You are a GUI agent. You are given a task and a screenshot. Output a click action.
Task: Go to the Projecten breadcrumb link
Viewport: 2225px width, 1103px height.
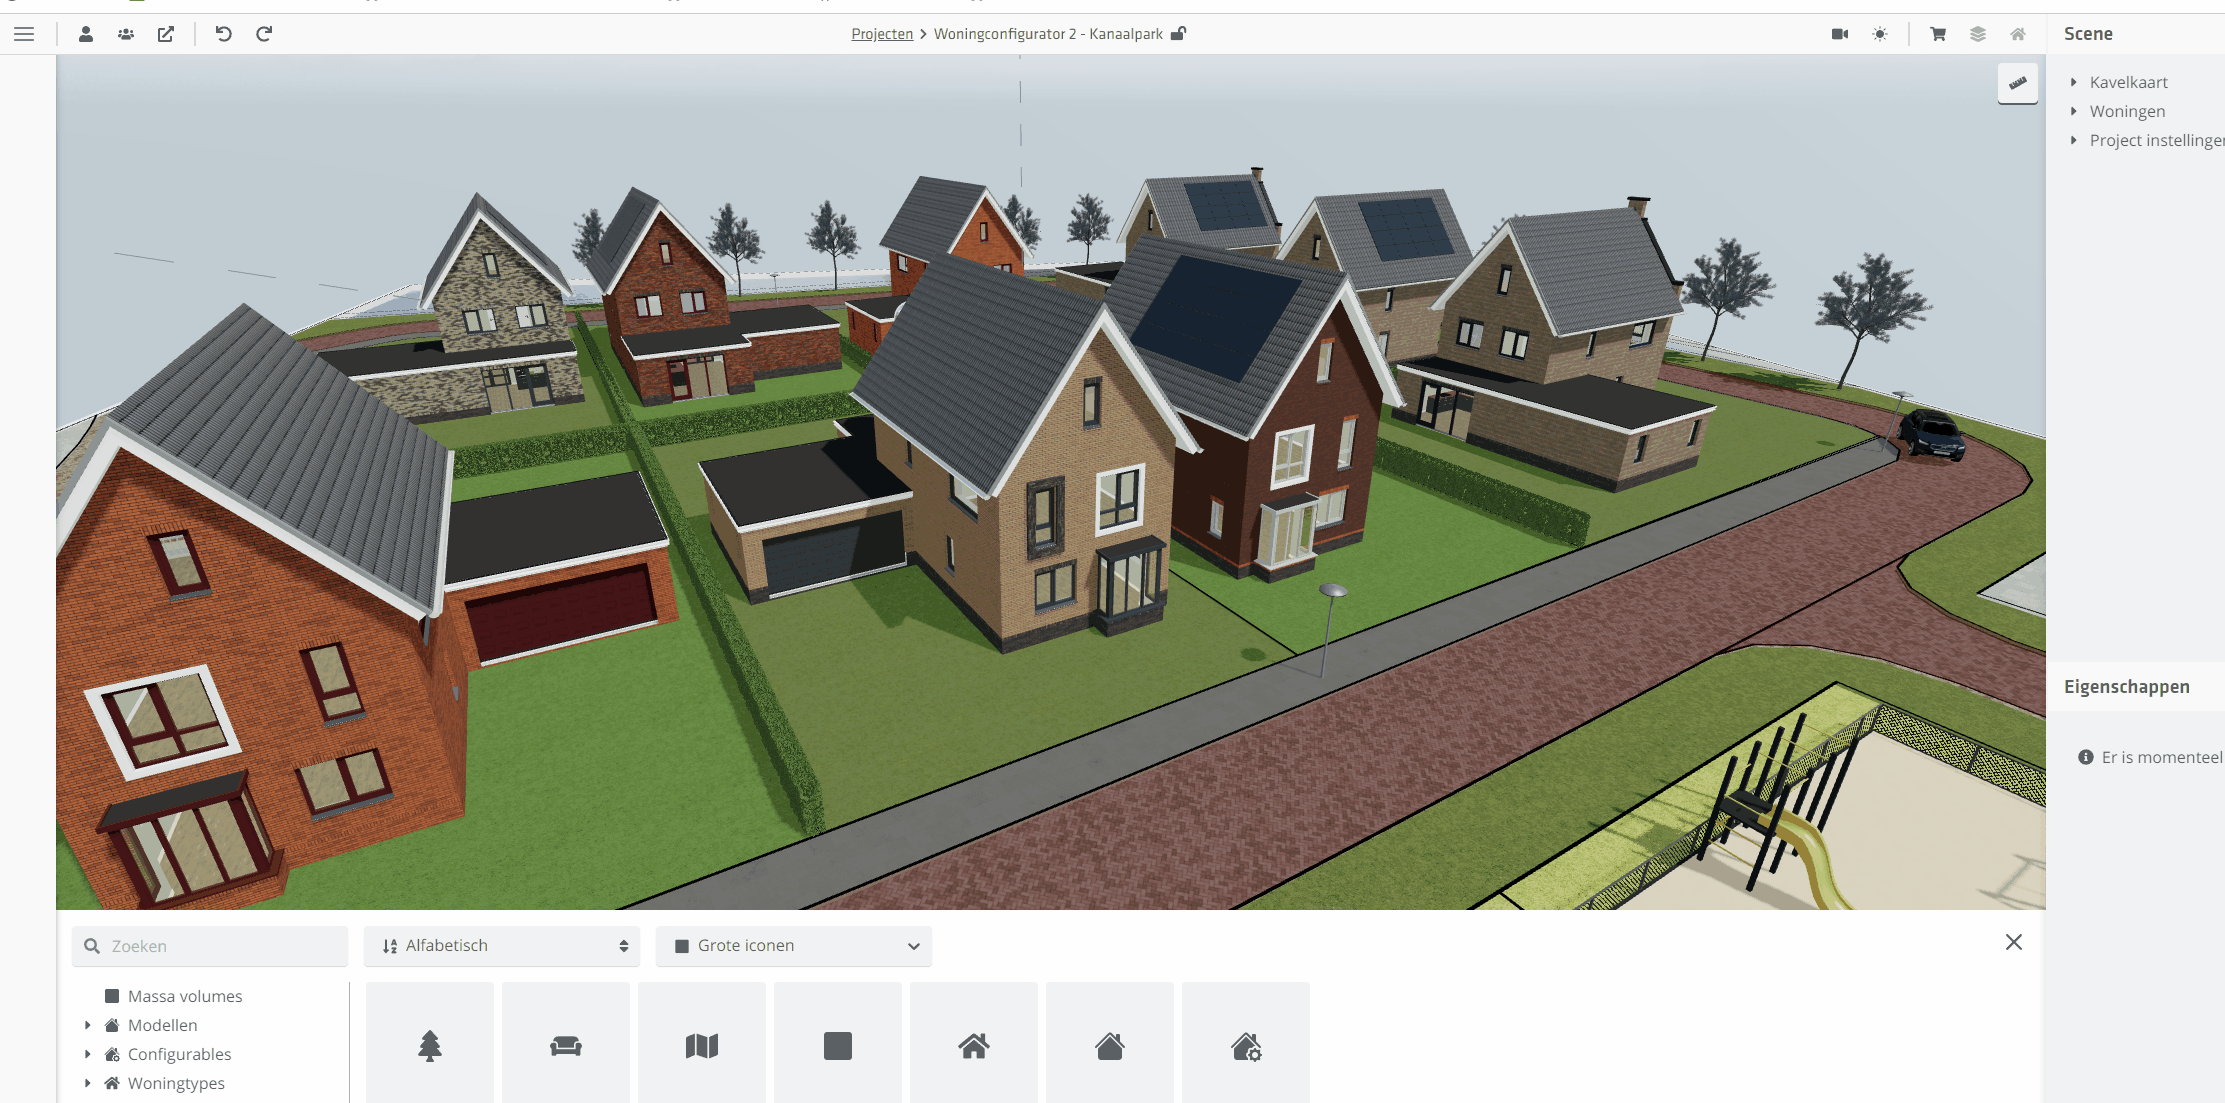pos(882,34)
